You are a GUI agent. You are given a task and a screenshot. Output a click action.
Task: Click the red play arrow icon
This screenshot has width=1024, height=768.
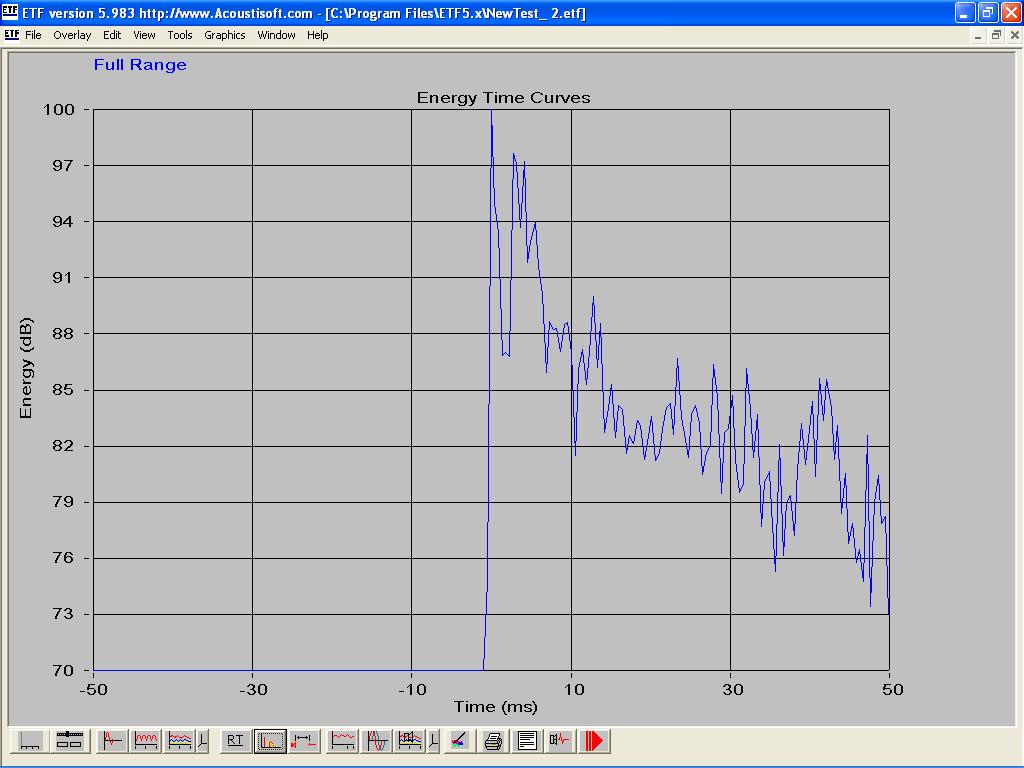[595, 741]
